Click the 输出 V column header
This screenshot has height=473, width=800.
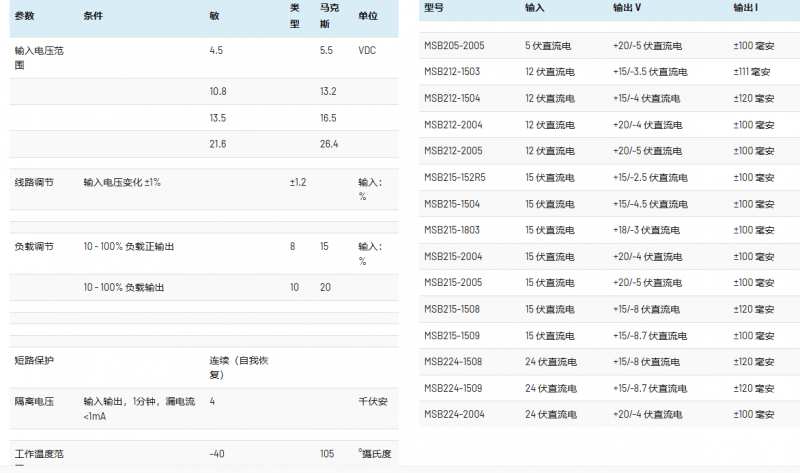click(627, 8)
